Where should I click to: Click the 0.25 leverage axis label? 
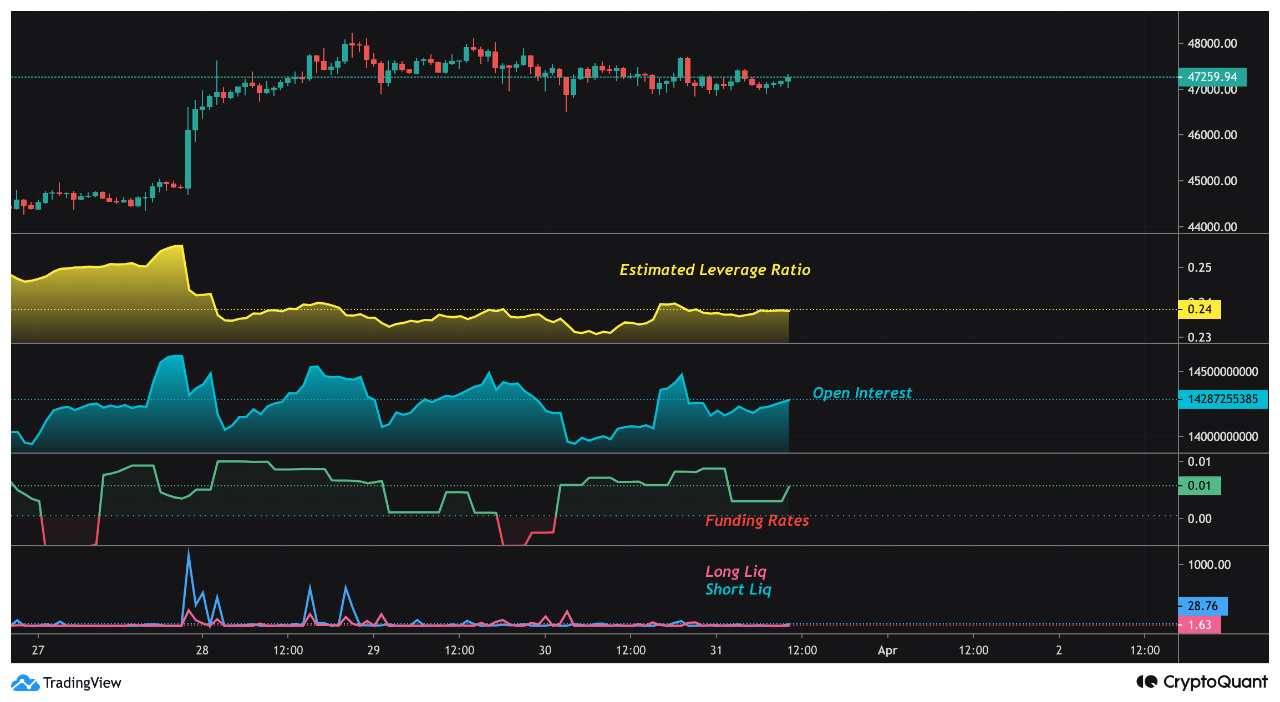(1199, 268)
